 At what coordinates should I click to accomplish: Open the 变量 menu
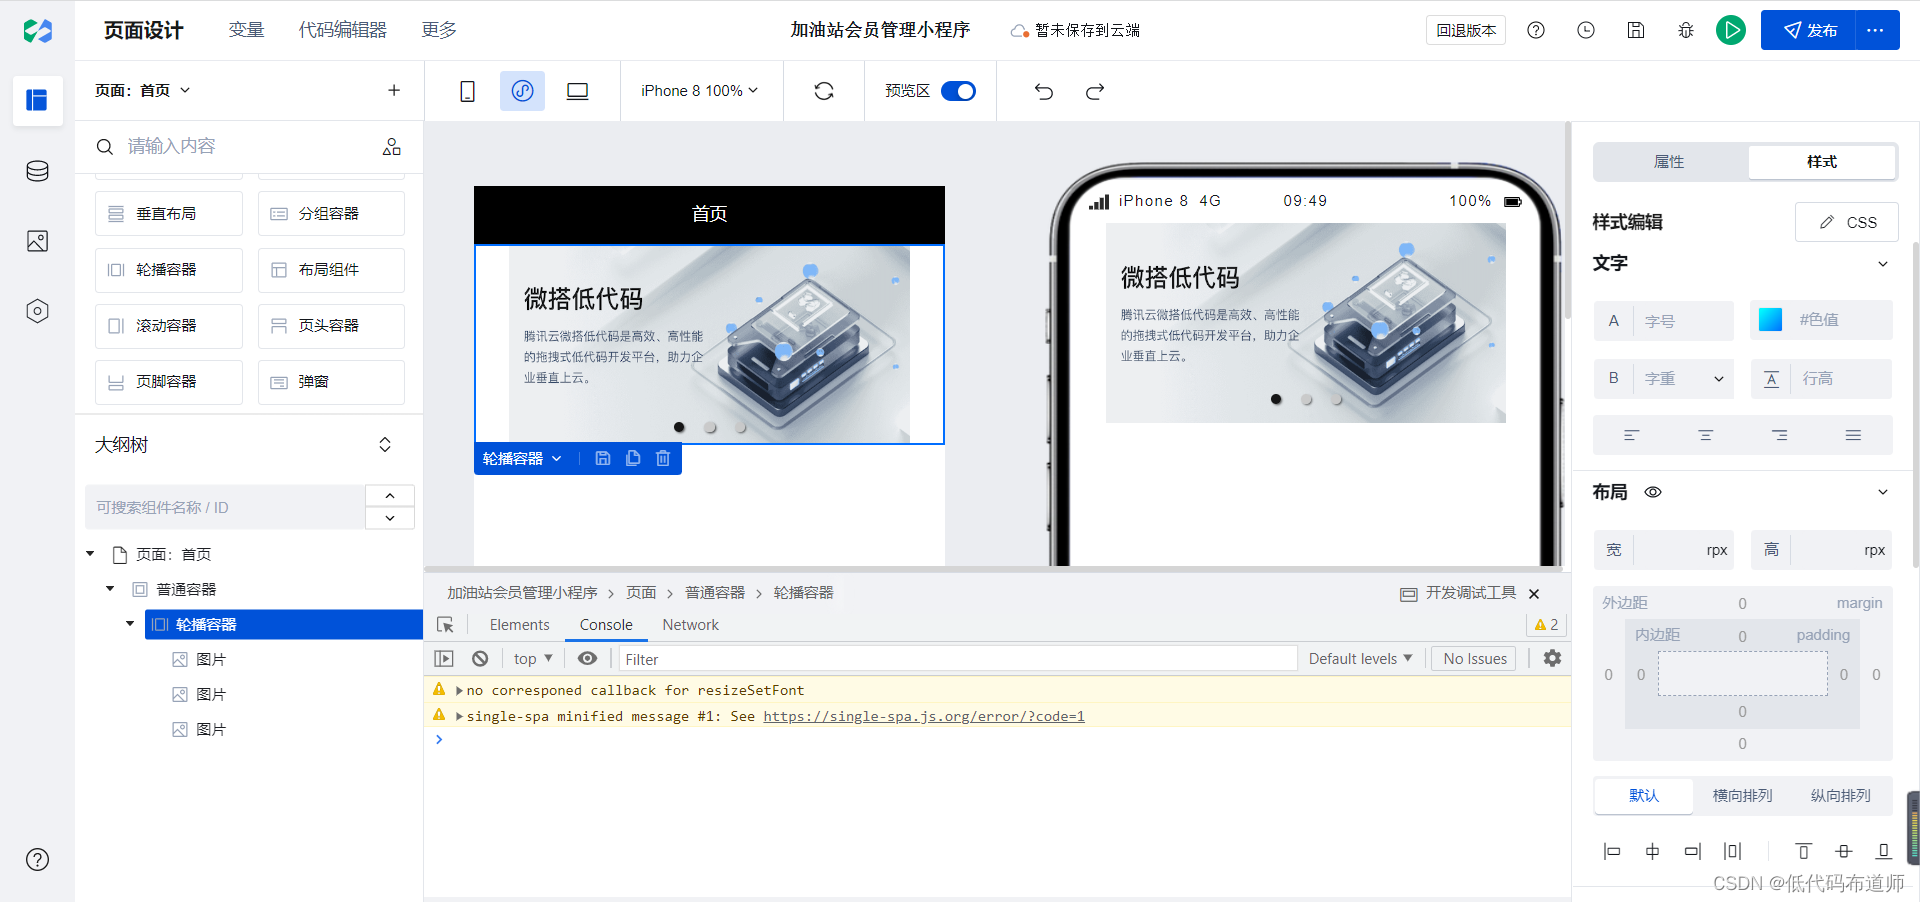click(246, 30)
